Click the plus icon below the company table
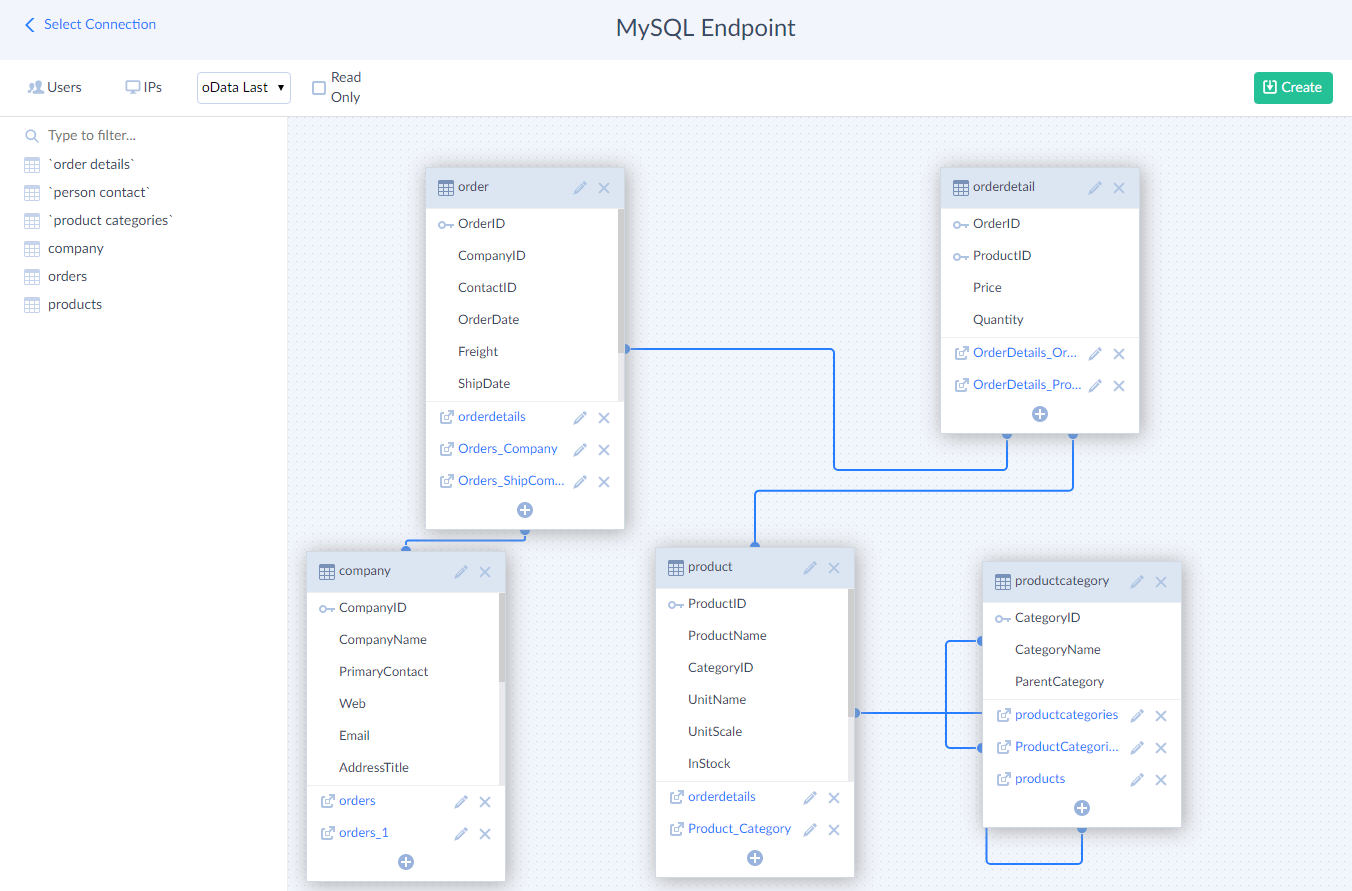Viewport: 1352px width, 891px height. [x=406, y=861]
